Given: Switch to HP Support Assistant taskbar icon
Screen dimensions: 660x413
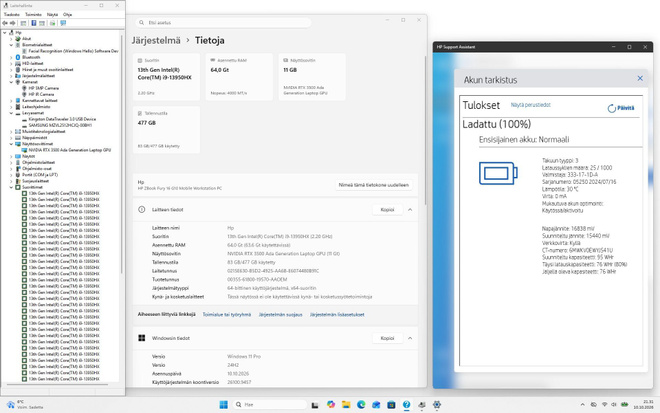Looking at the screenshot, I should click(x=407, y=405).
